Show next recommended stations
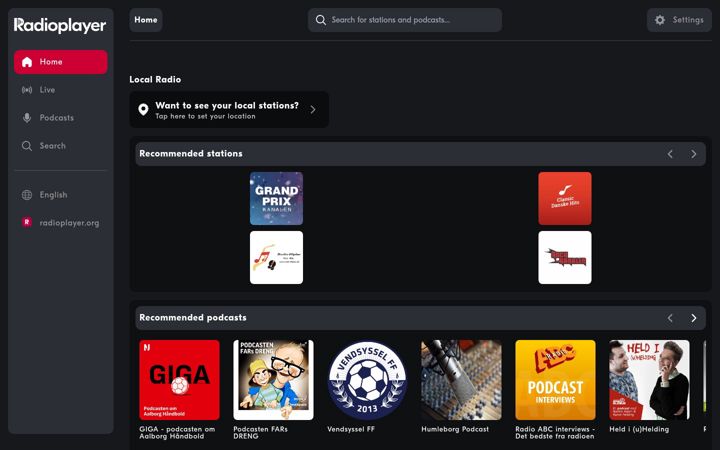This screenshot has width=720, height=450. coord(693,154)
